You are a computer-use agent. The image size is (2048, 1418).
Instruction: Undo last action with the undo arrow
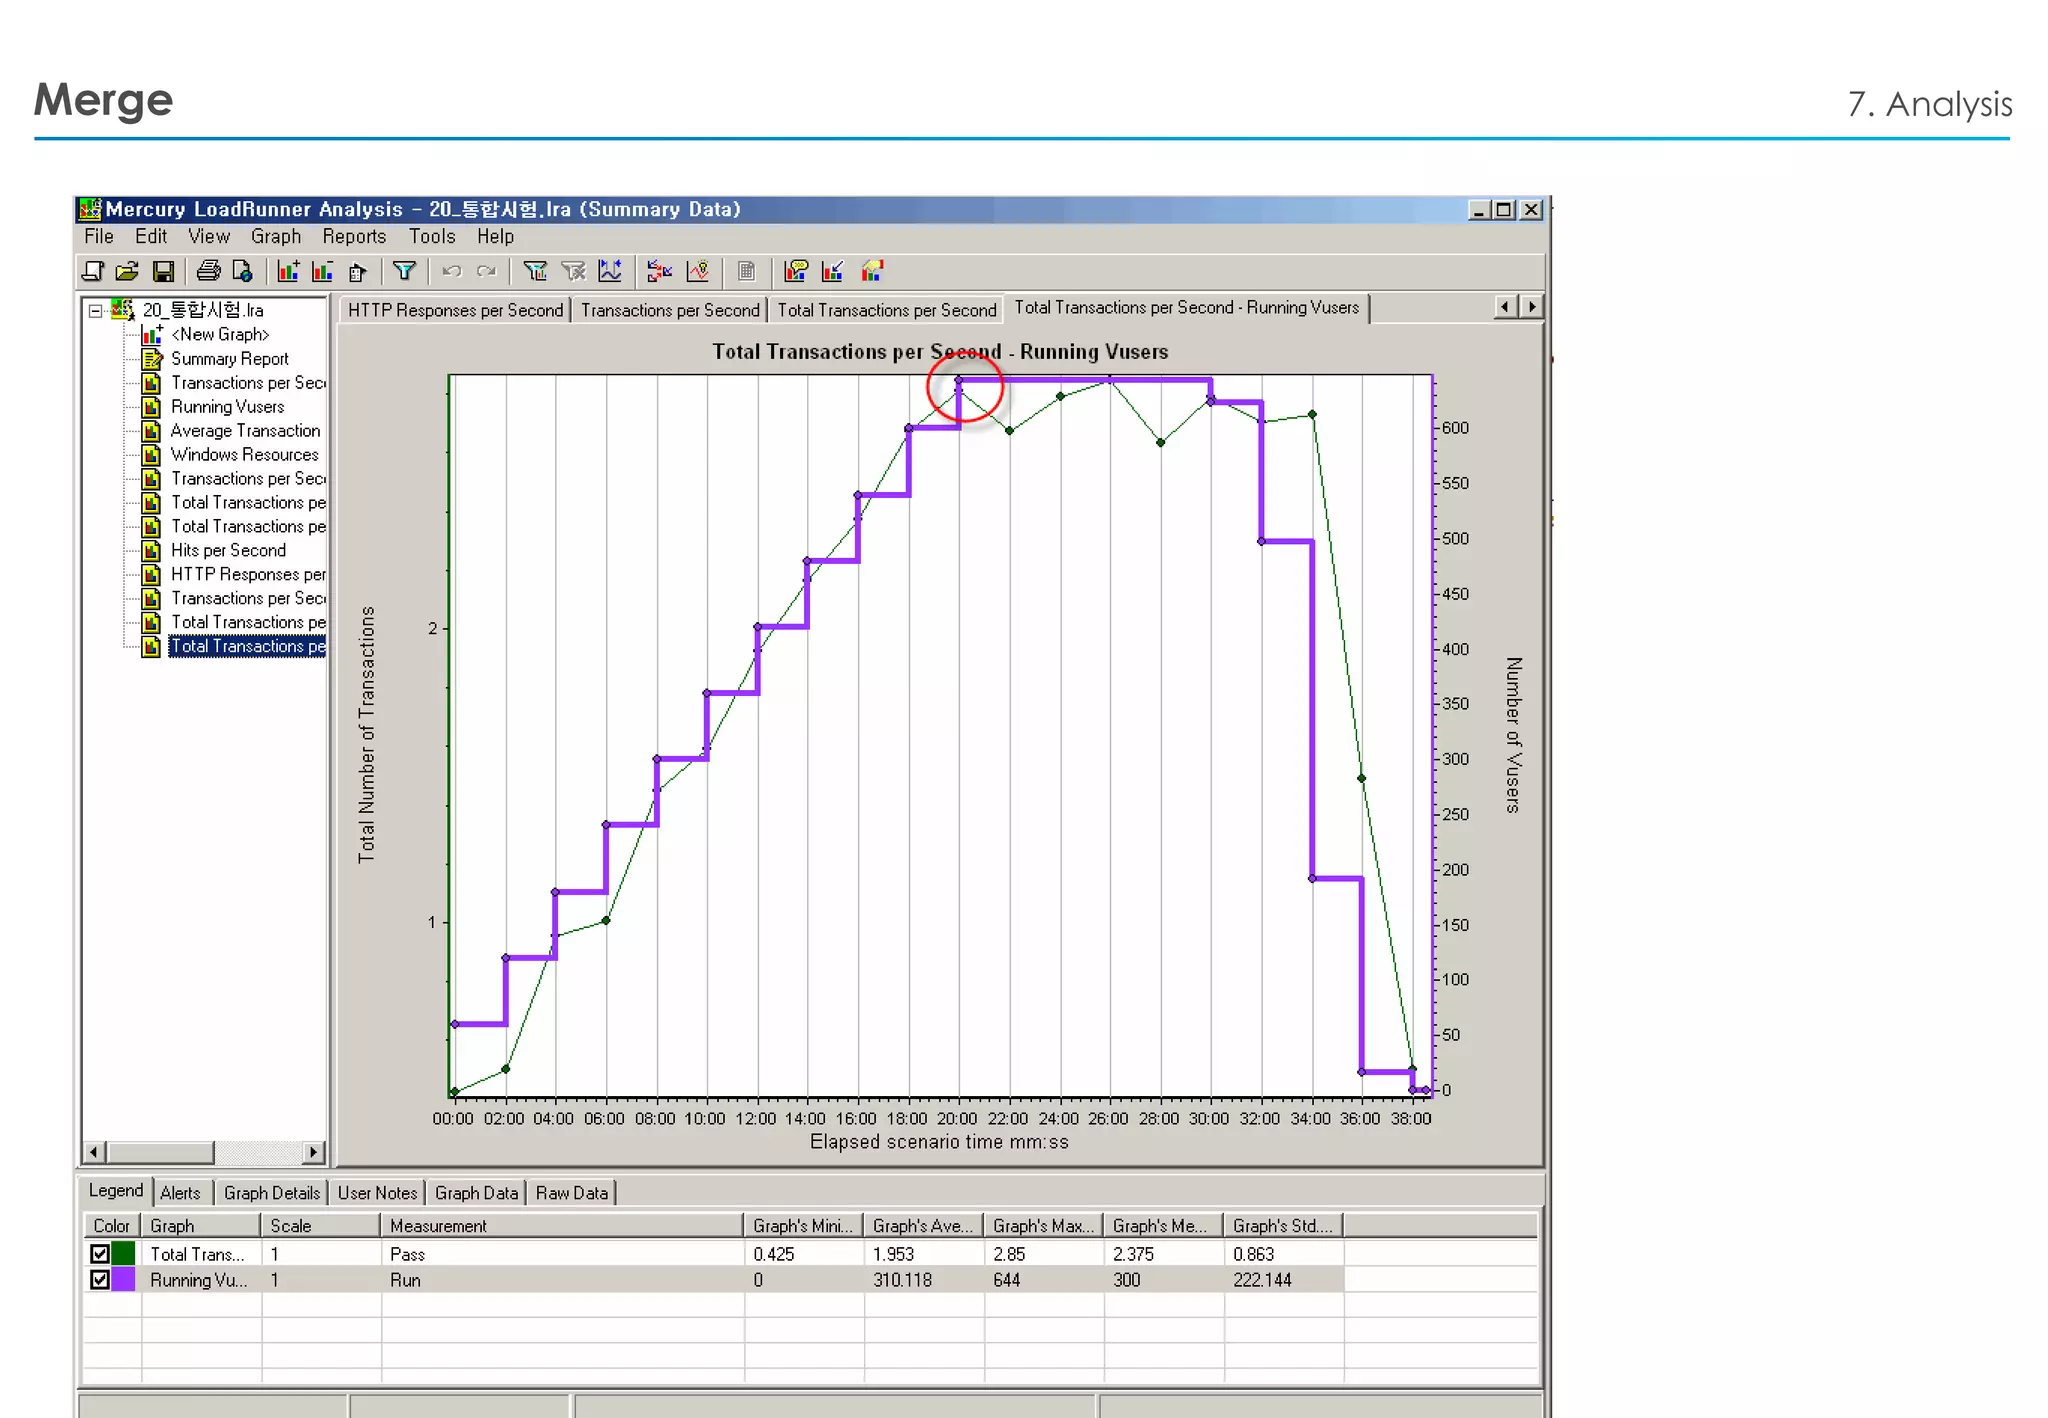point(451,271)
